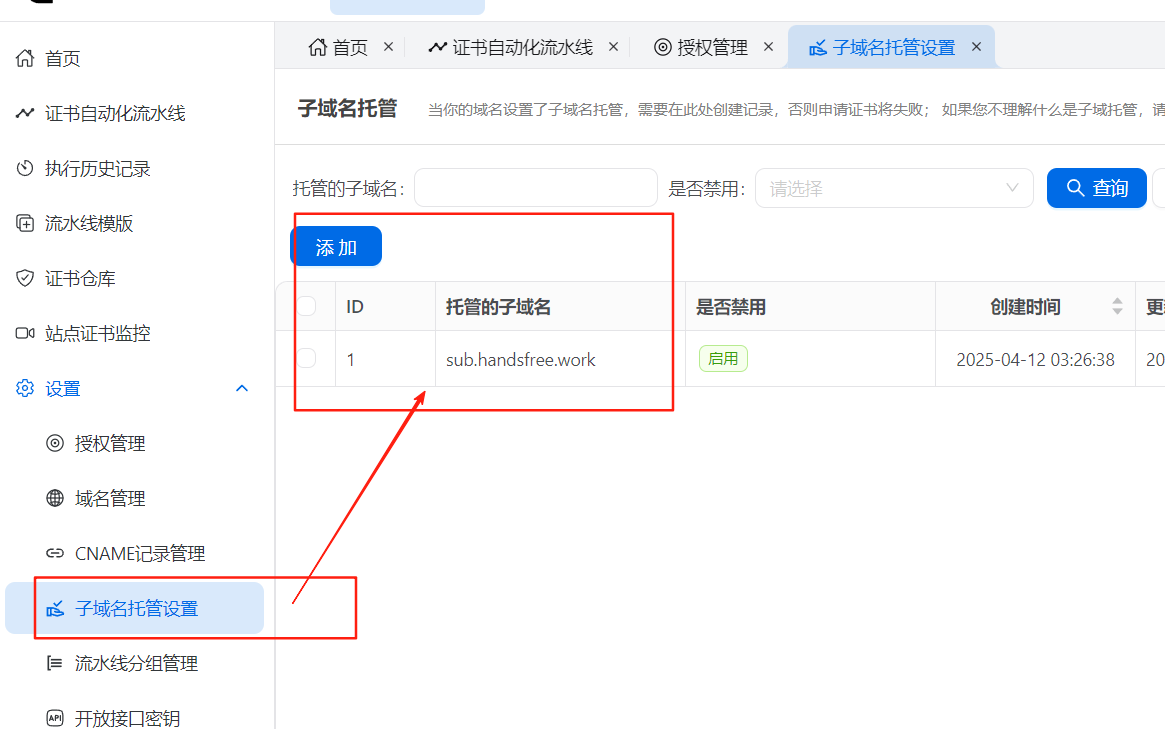This screenshot has width=1165, height=729.
Task: Open certificate automation pipeline sidebar icon
Action: click(25, 114)
